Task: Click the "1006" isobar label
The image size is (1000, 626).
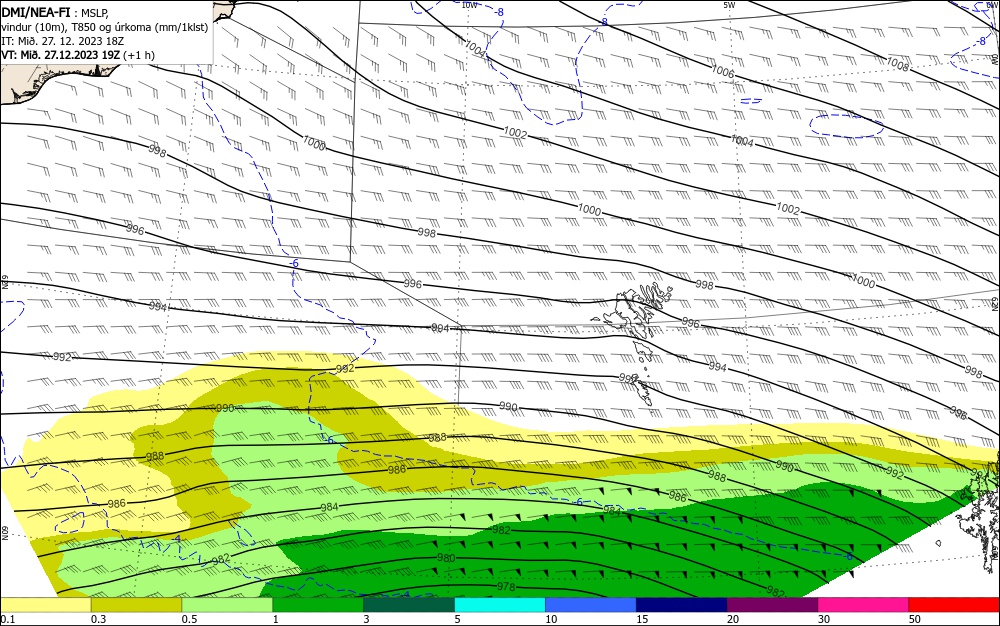Action: [x=723, y=71]
